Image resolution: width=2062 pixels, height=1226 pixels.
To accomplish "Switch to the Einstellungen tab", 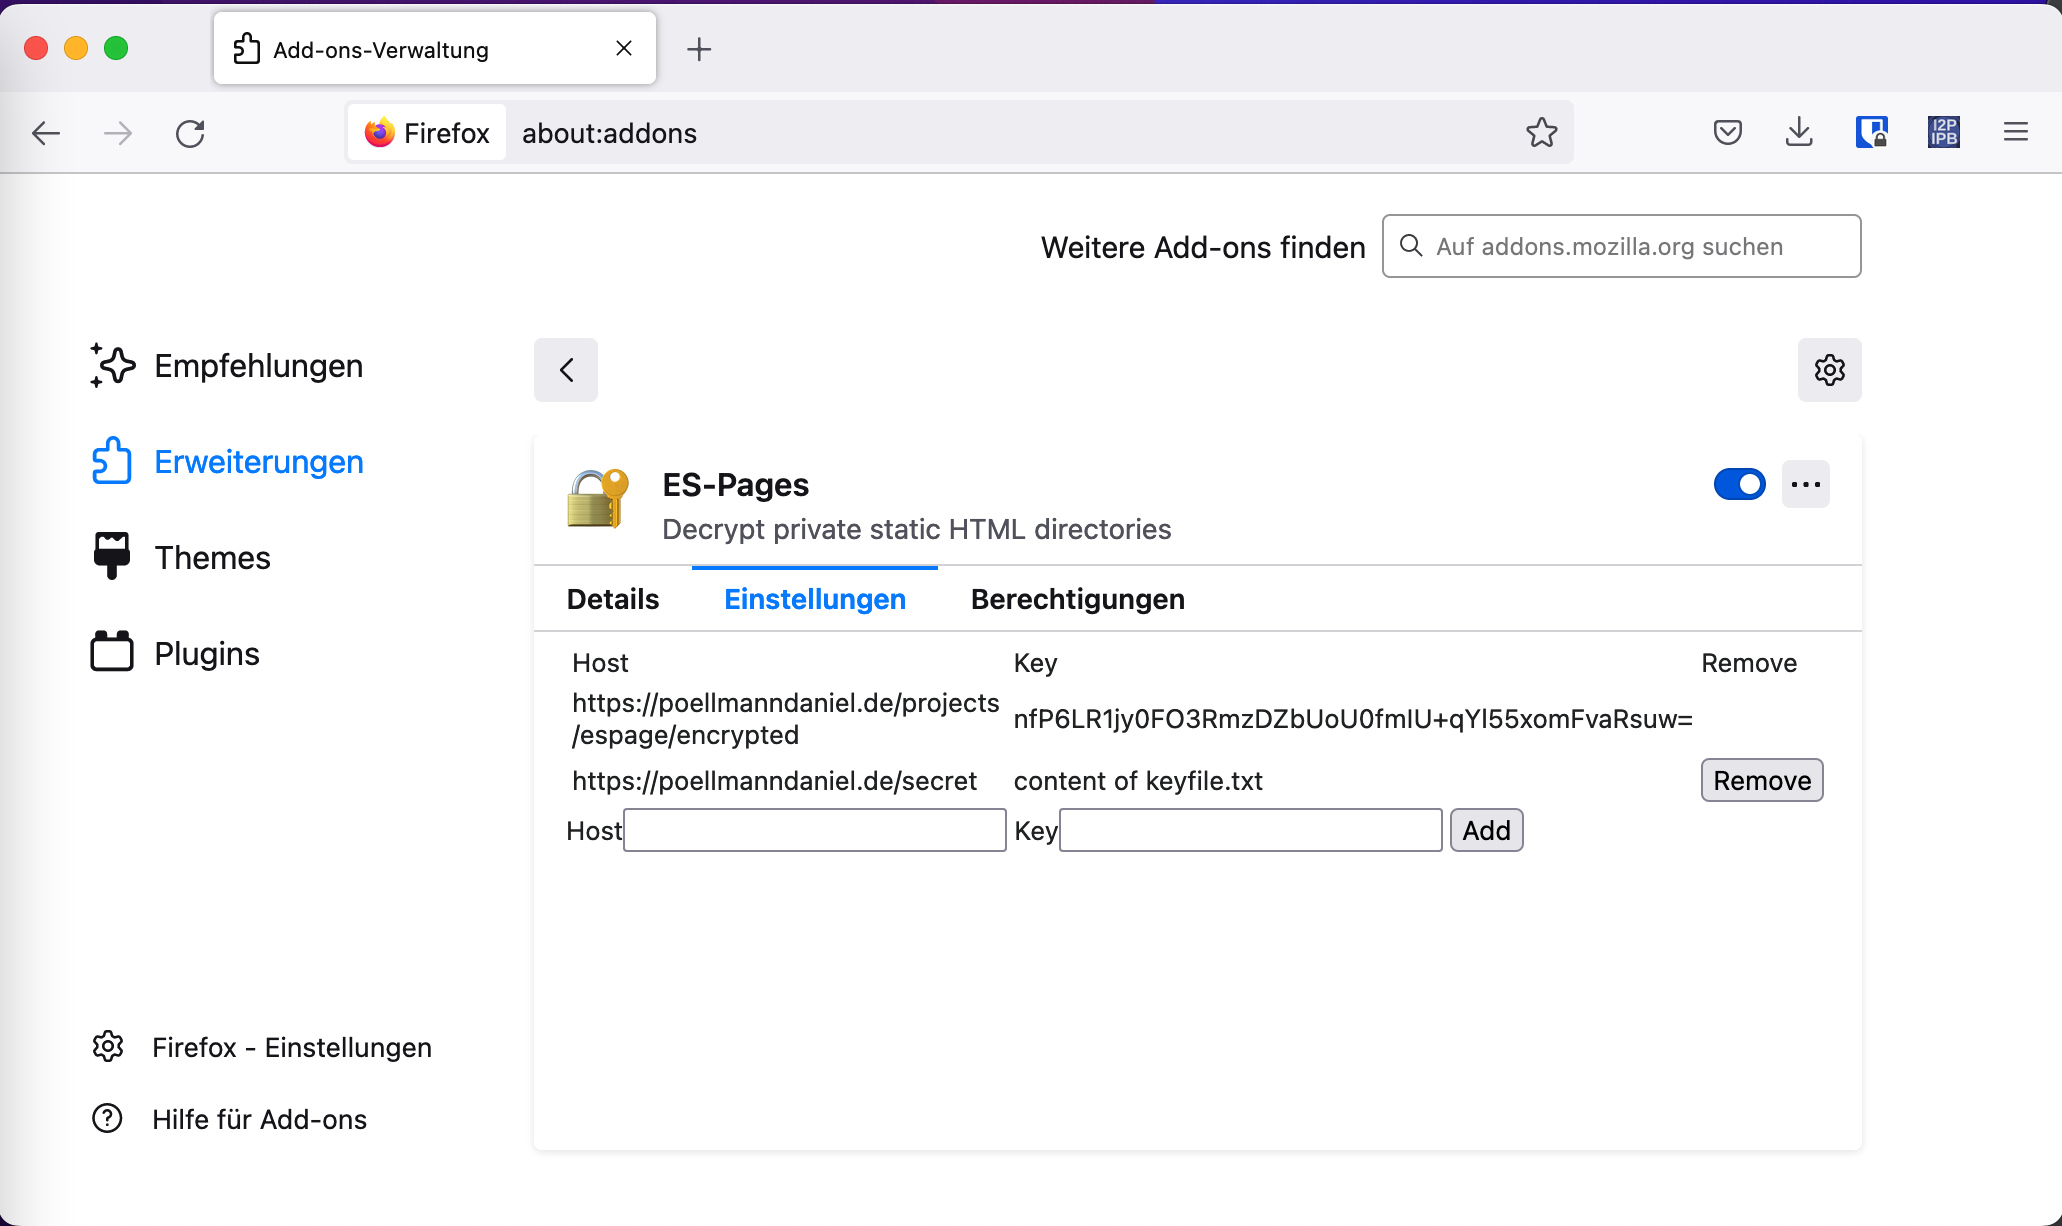I will point(815,599).
